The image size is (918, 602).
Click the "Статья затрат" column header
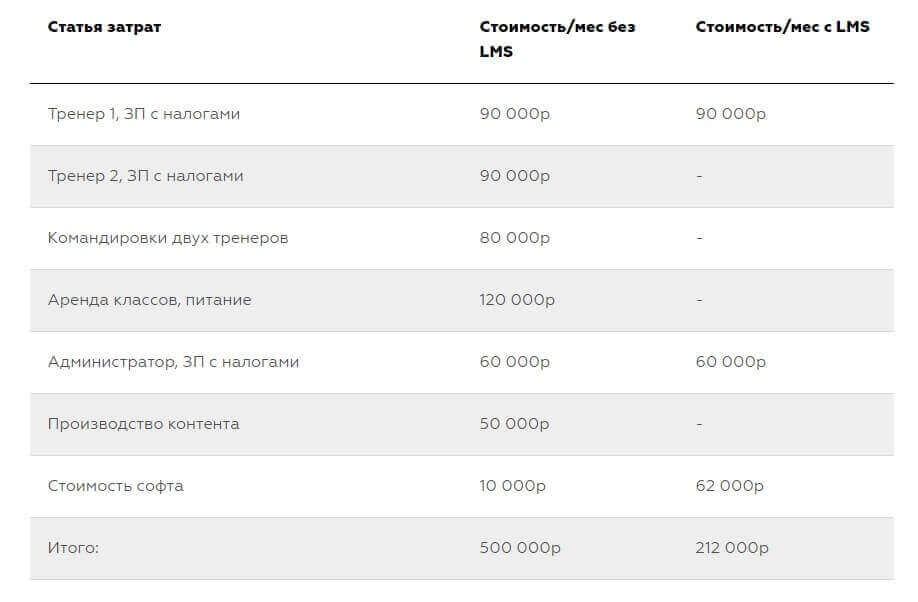click(104, 27)
